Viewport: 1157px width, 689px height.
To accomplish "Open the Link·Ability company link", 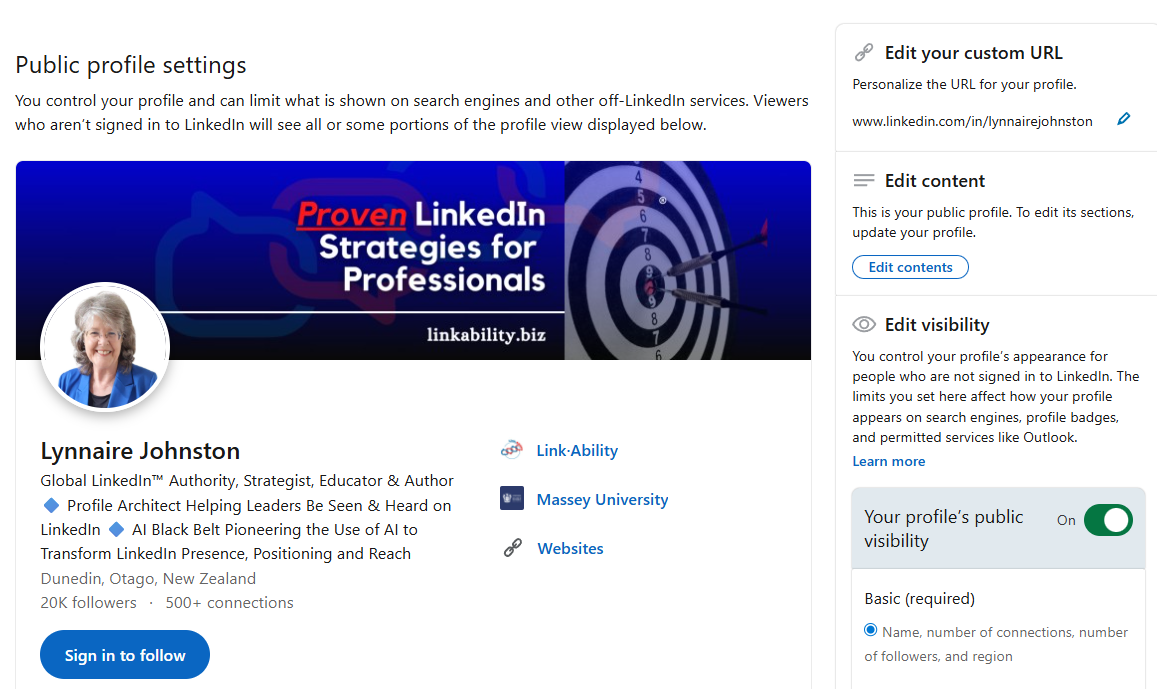I will point(577,451).
